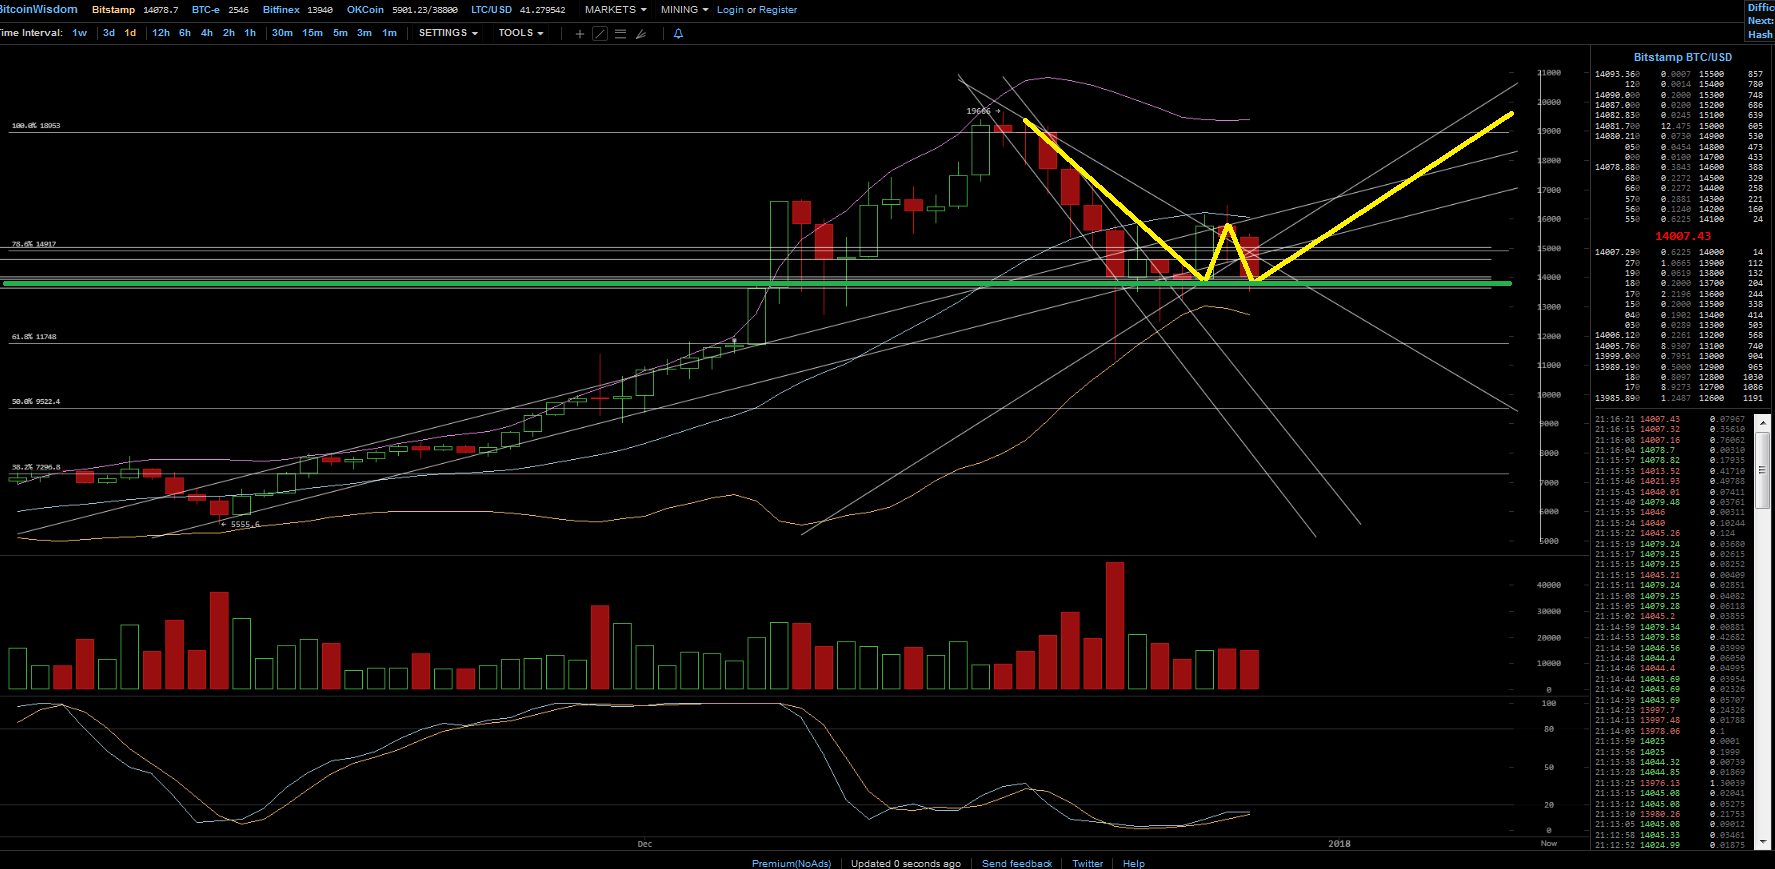1775x869 pixels.
Task: Click the Now label on time axis
Action: [1548, 843]
